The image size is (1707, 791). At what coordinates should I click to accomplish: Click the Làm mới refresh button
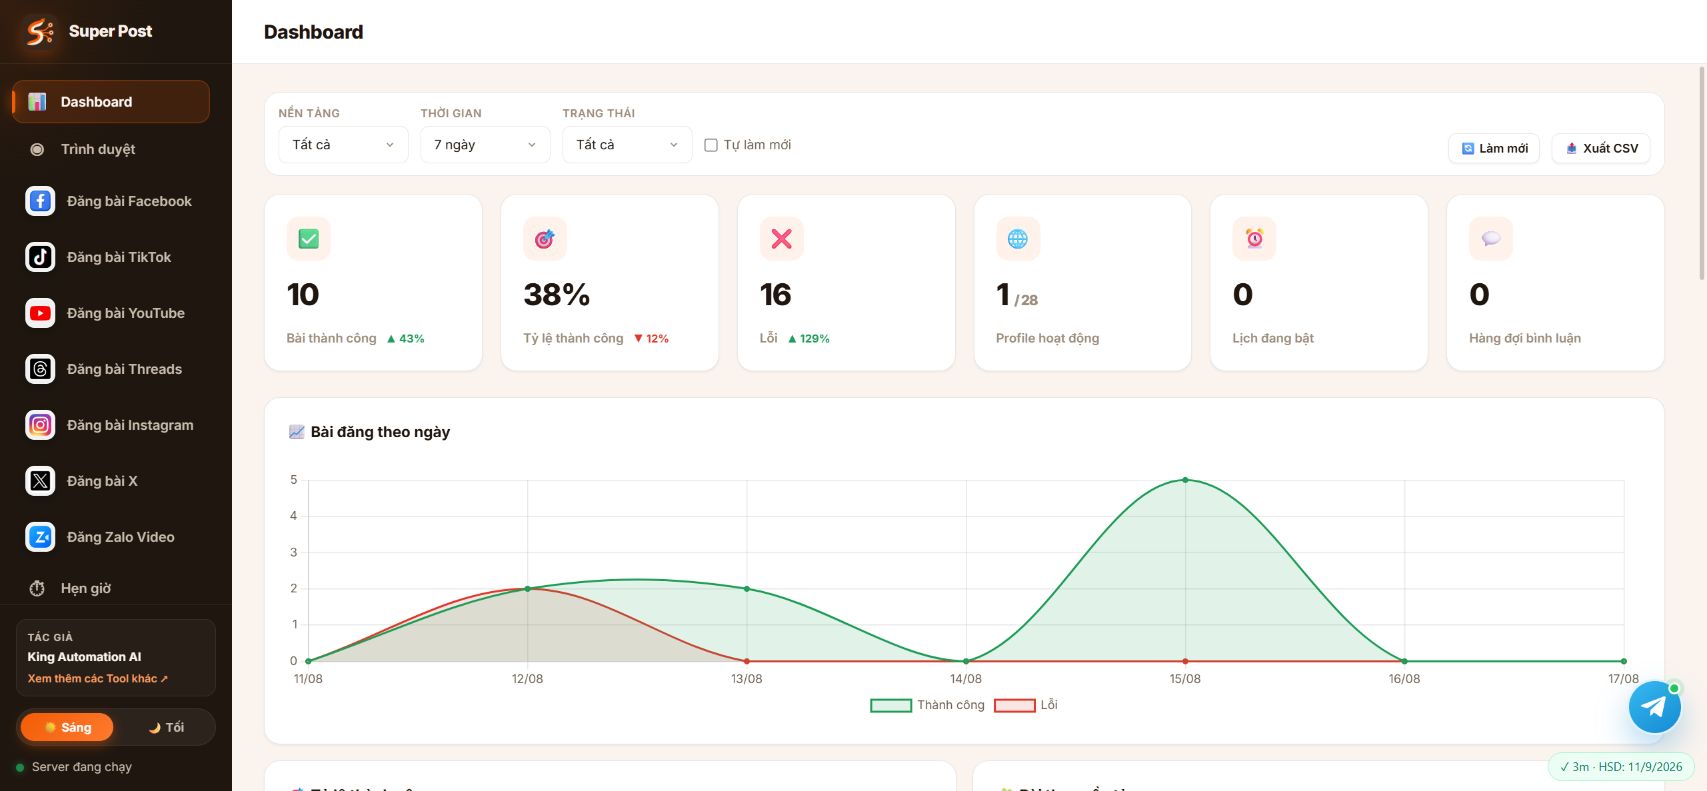tap(1494, 148)
